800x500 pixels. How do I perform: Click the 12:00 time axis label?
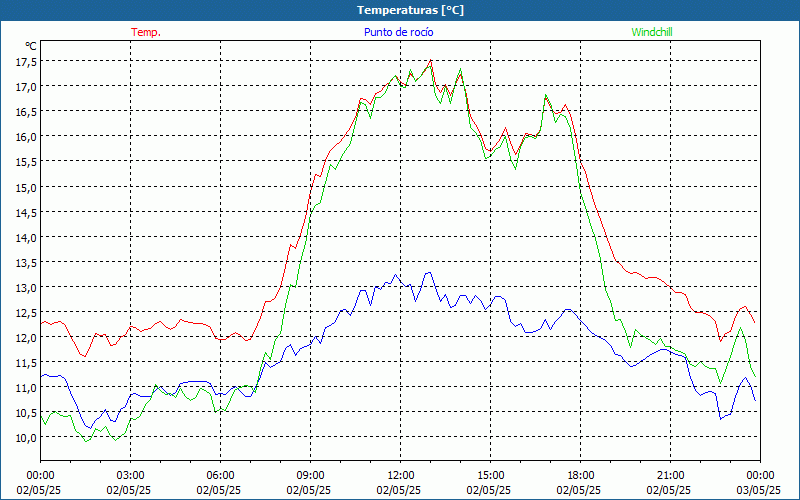click(x=401, y=476)
